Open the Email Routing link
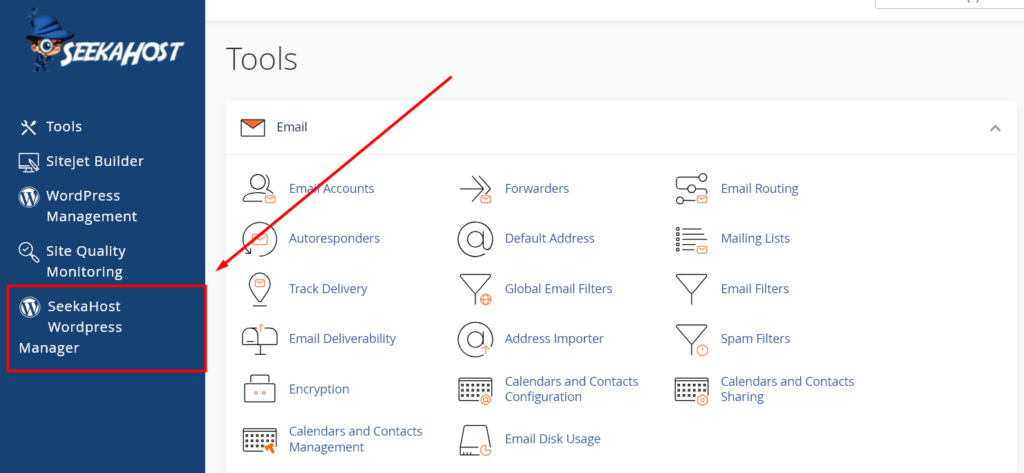The height and width of the screenshot is (473, 1024). click(x=760, y=189)
